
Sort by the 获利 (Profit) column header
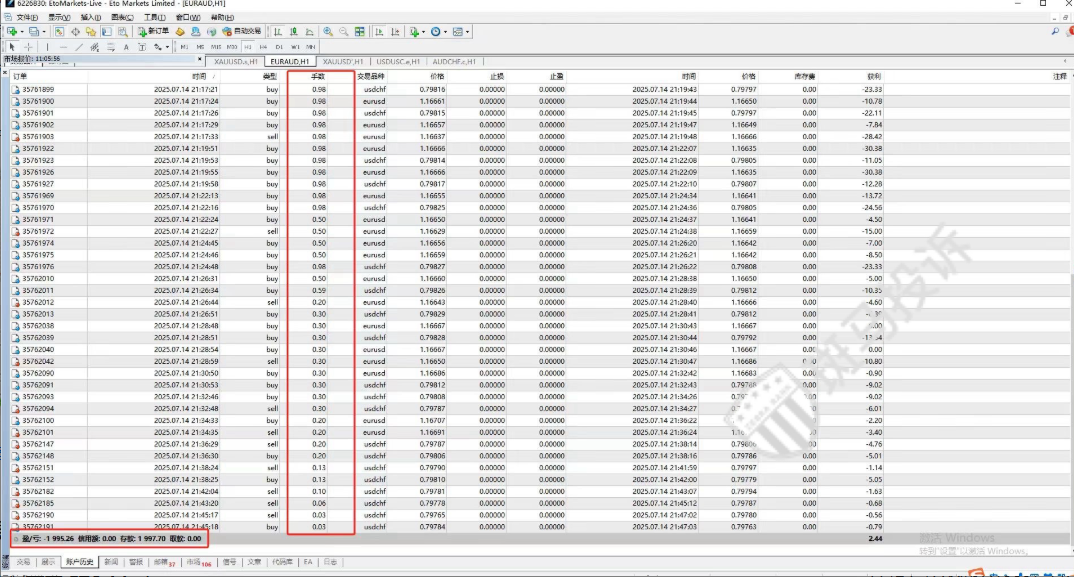tap(874, 76)
